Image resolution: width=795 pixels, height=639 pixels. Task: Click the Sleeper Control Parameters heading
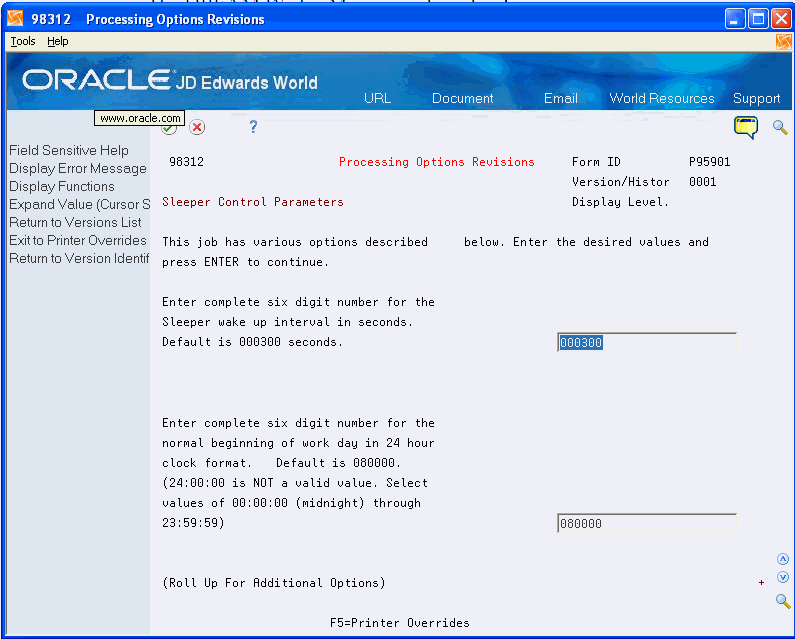click(252, 202)
